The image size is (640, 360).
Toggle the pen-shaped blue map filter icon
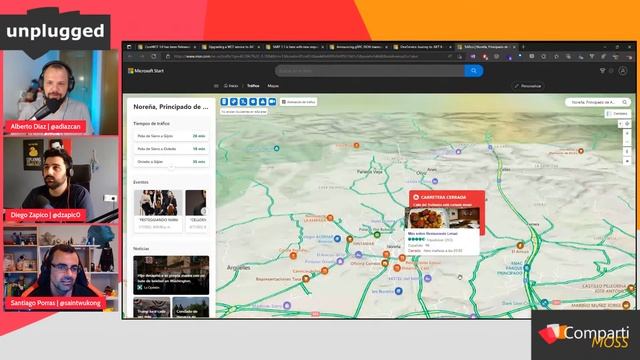point(234,102)
